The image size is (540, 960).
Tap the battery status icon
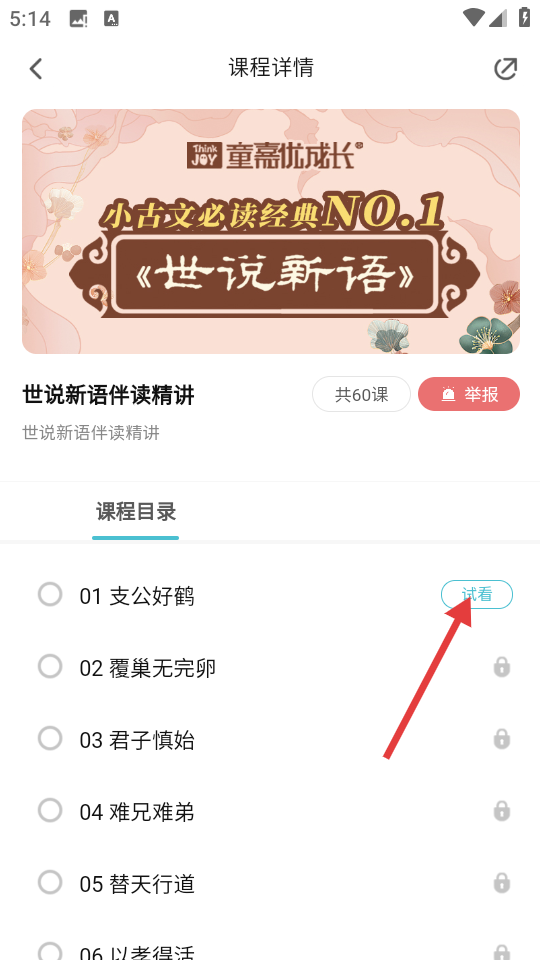(524, 17)
